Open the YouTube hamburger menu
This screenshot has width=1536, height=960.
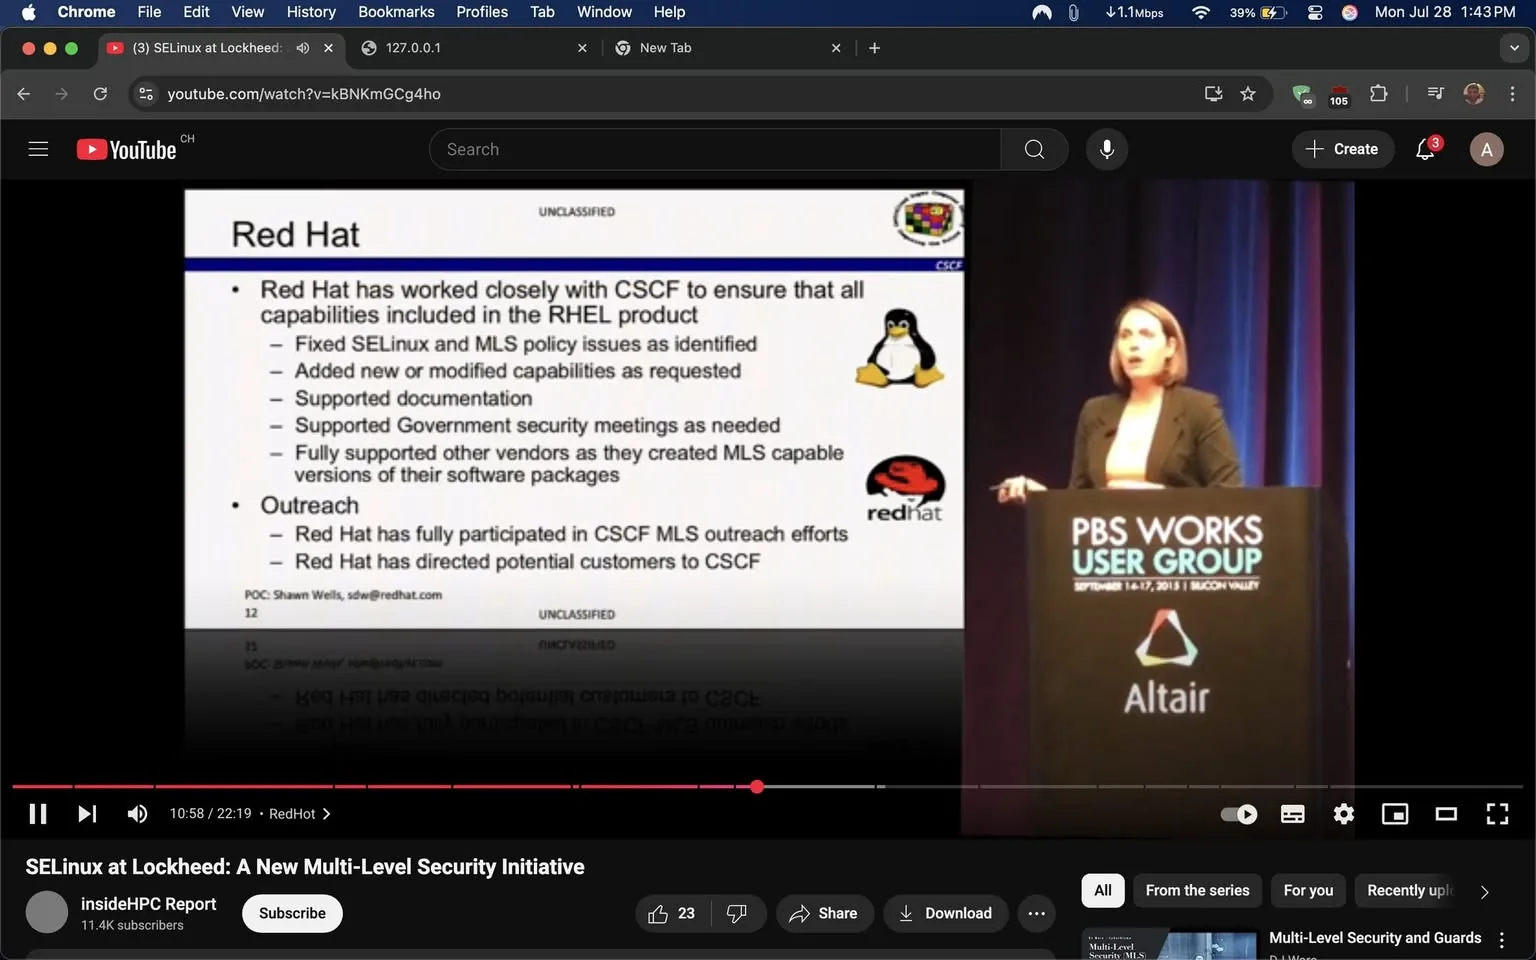tap(38, 148)
